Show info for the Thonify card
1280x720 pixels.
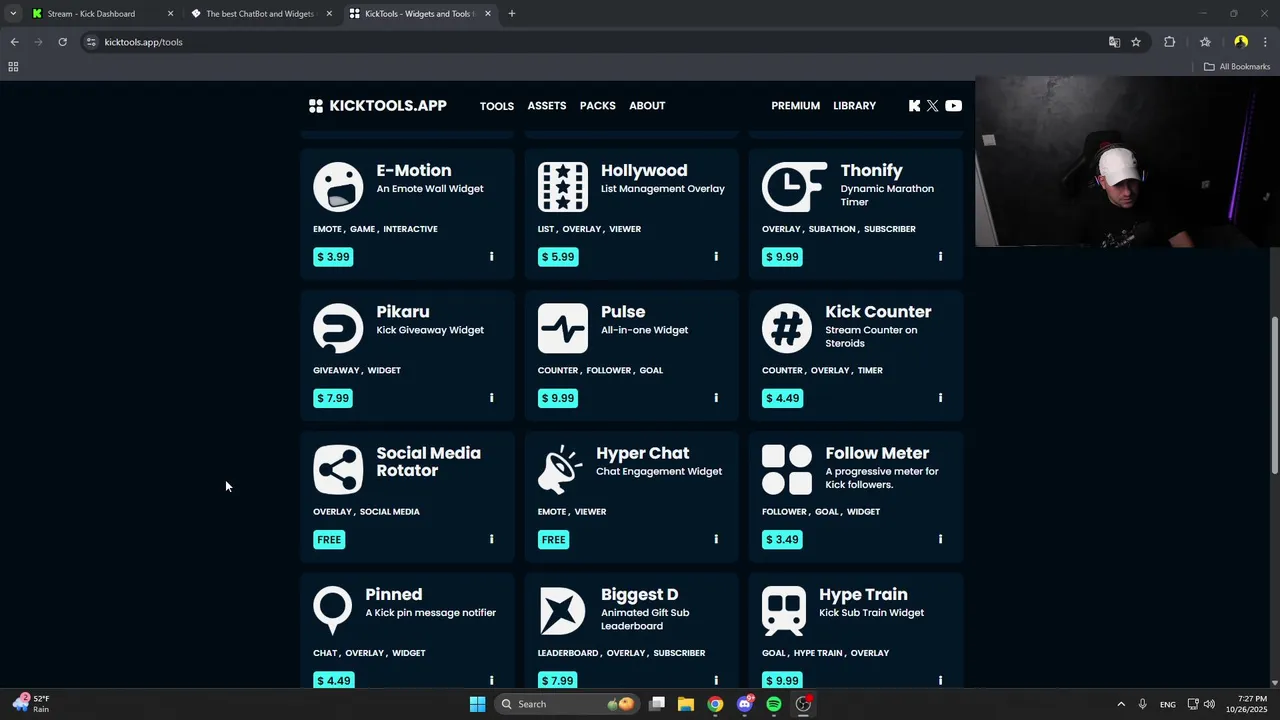[940, 257]
